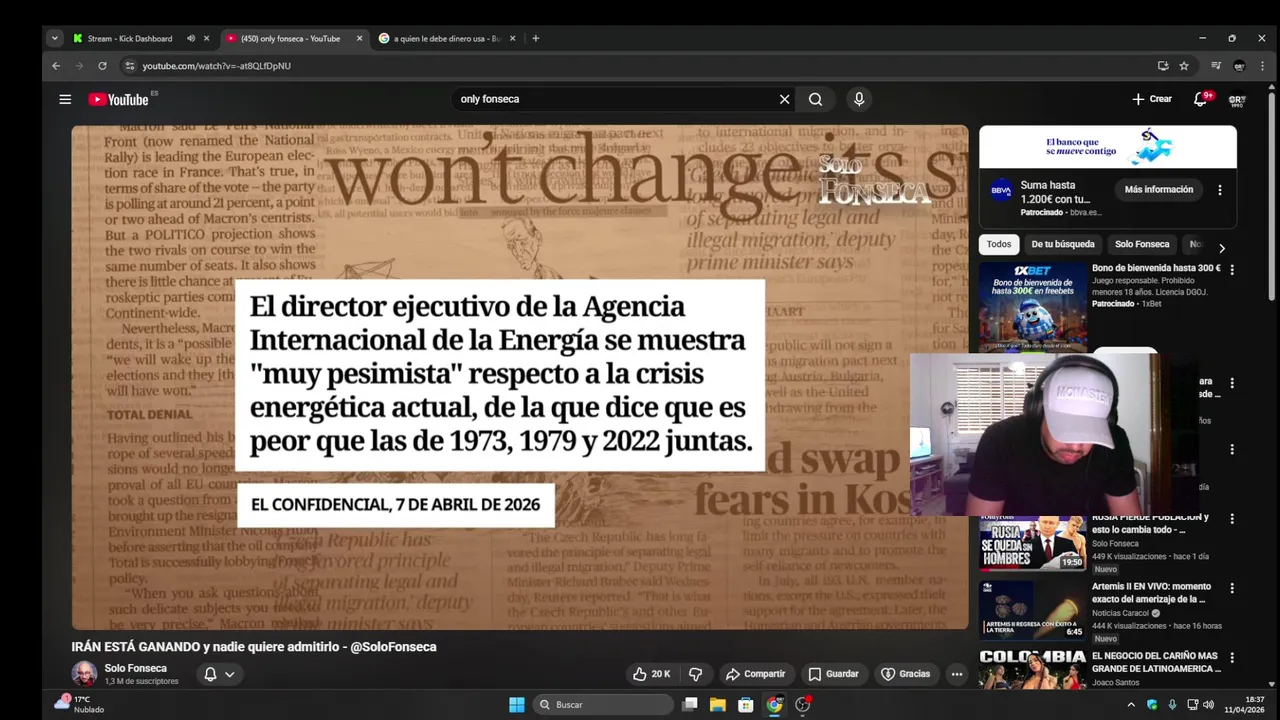Bookmark this page with the star
This screenshot has width=1280, height=720.
1184,66
